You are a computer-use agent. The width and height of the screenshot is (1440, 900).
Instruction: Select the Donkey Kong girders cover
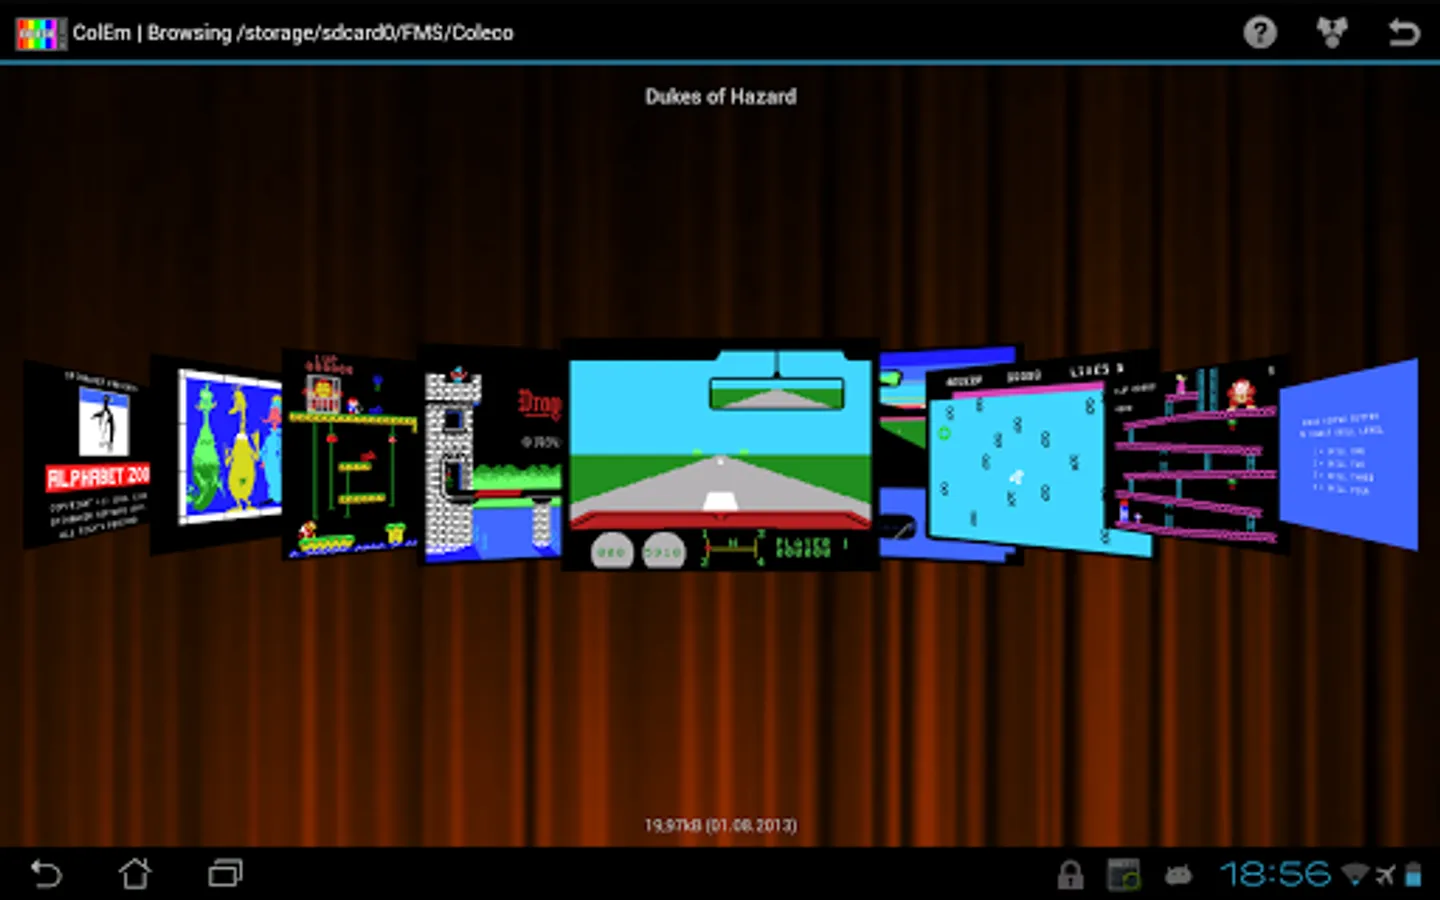click(x=1196, y=455)
